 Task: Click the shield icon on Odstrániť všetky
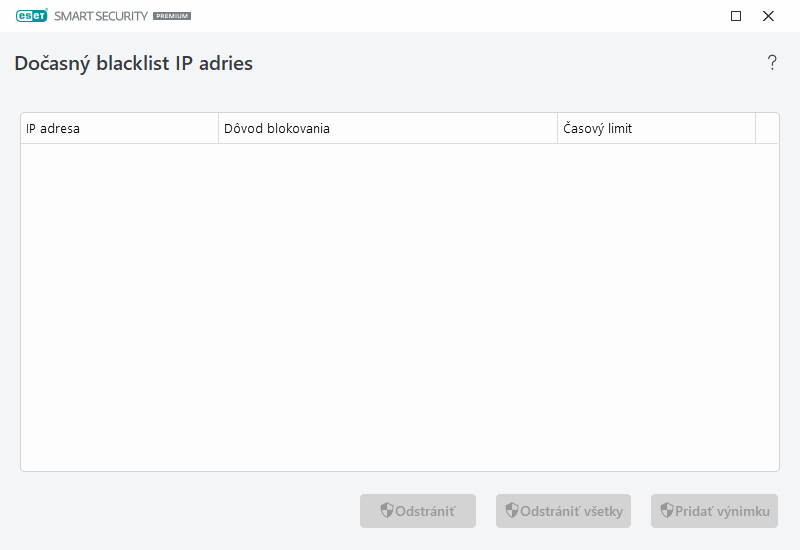(512, 511)
